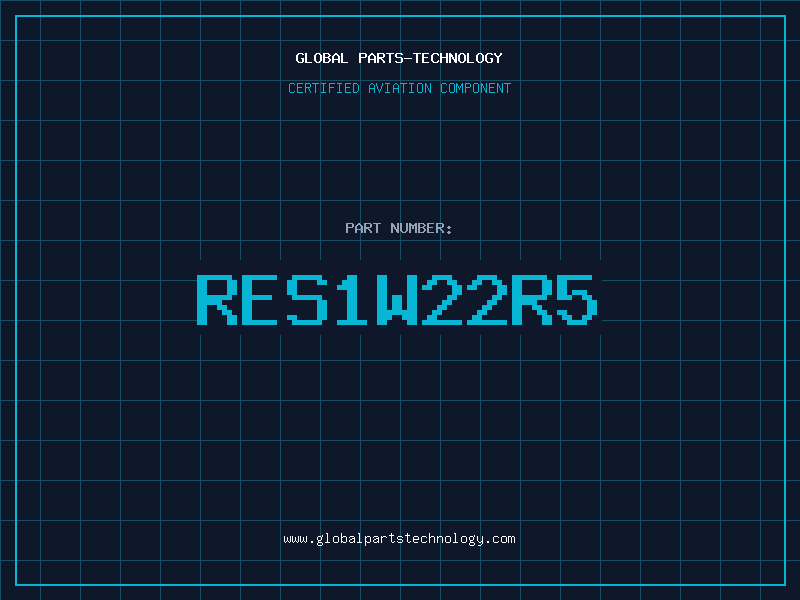The image size is (800, 600).
Task: Click the PART NUMBER: label
Action: pos(398,228)
